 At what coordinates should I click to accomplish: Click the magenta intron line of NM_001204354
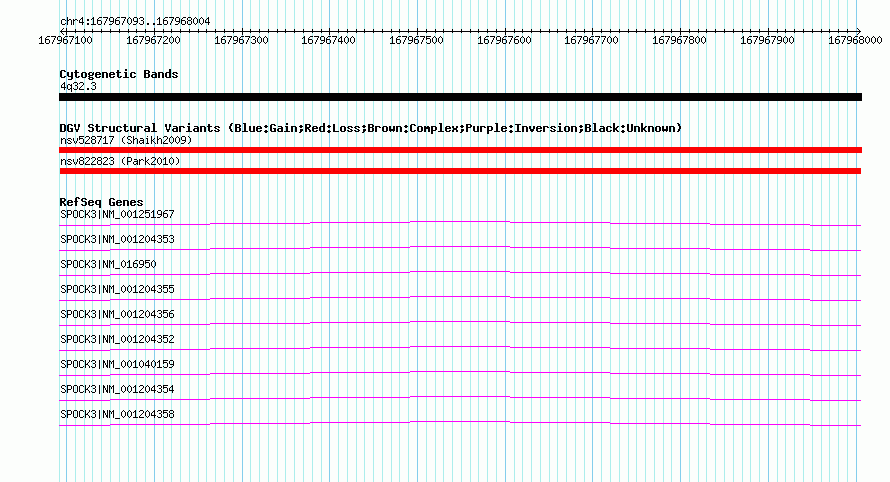click(x=460, y=396)
